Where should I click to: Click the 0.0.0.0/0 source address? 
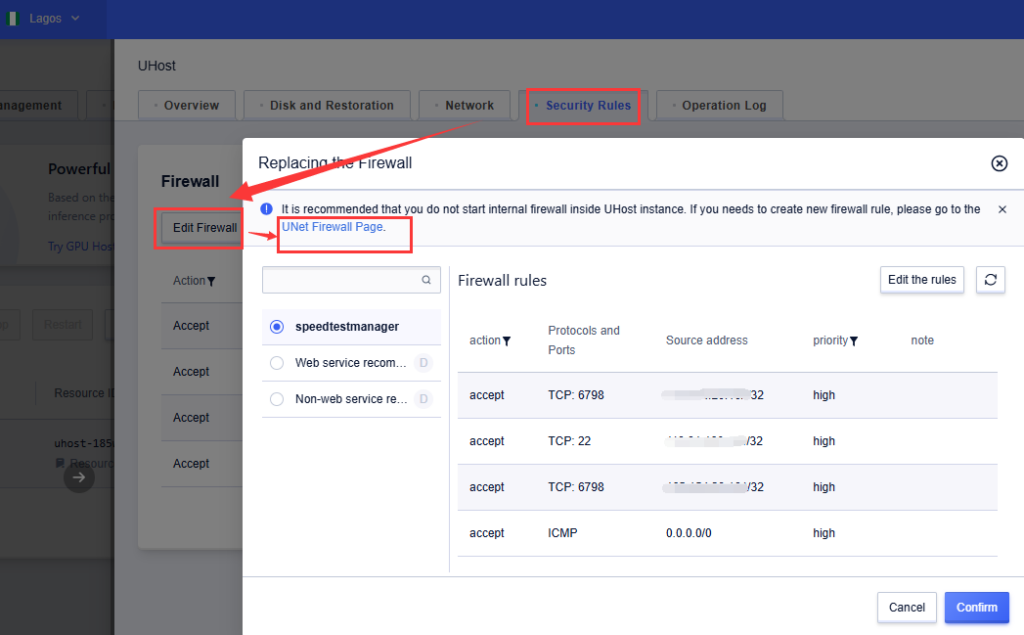click(688, 533)
